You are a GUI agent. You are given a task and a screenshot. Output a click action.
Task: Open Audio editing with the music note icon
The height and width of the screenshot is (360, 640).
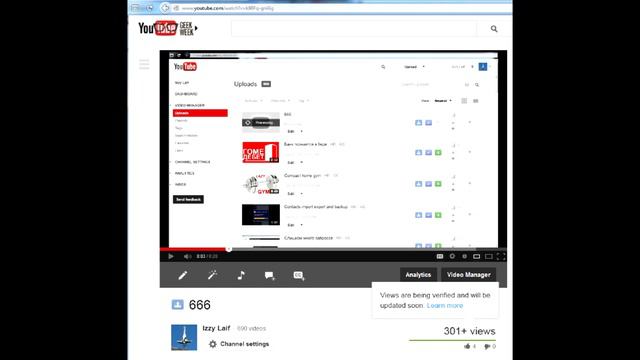pyautogui.click(x=241, y=275)
